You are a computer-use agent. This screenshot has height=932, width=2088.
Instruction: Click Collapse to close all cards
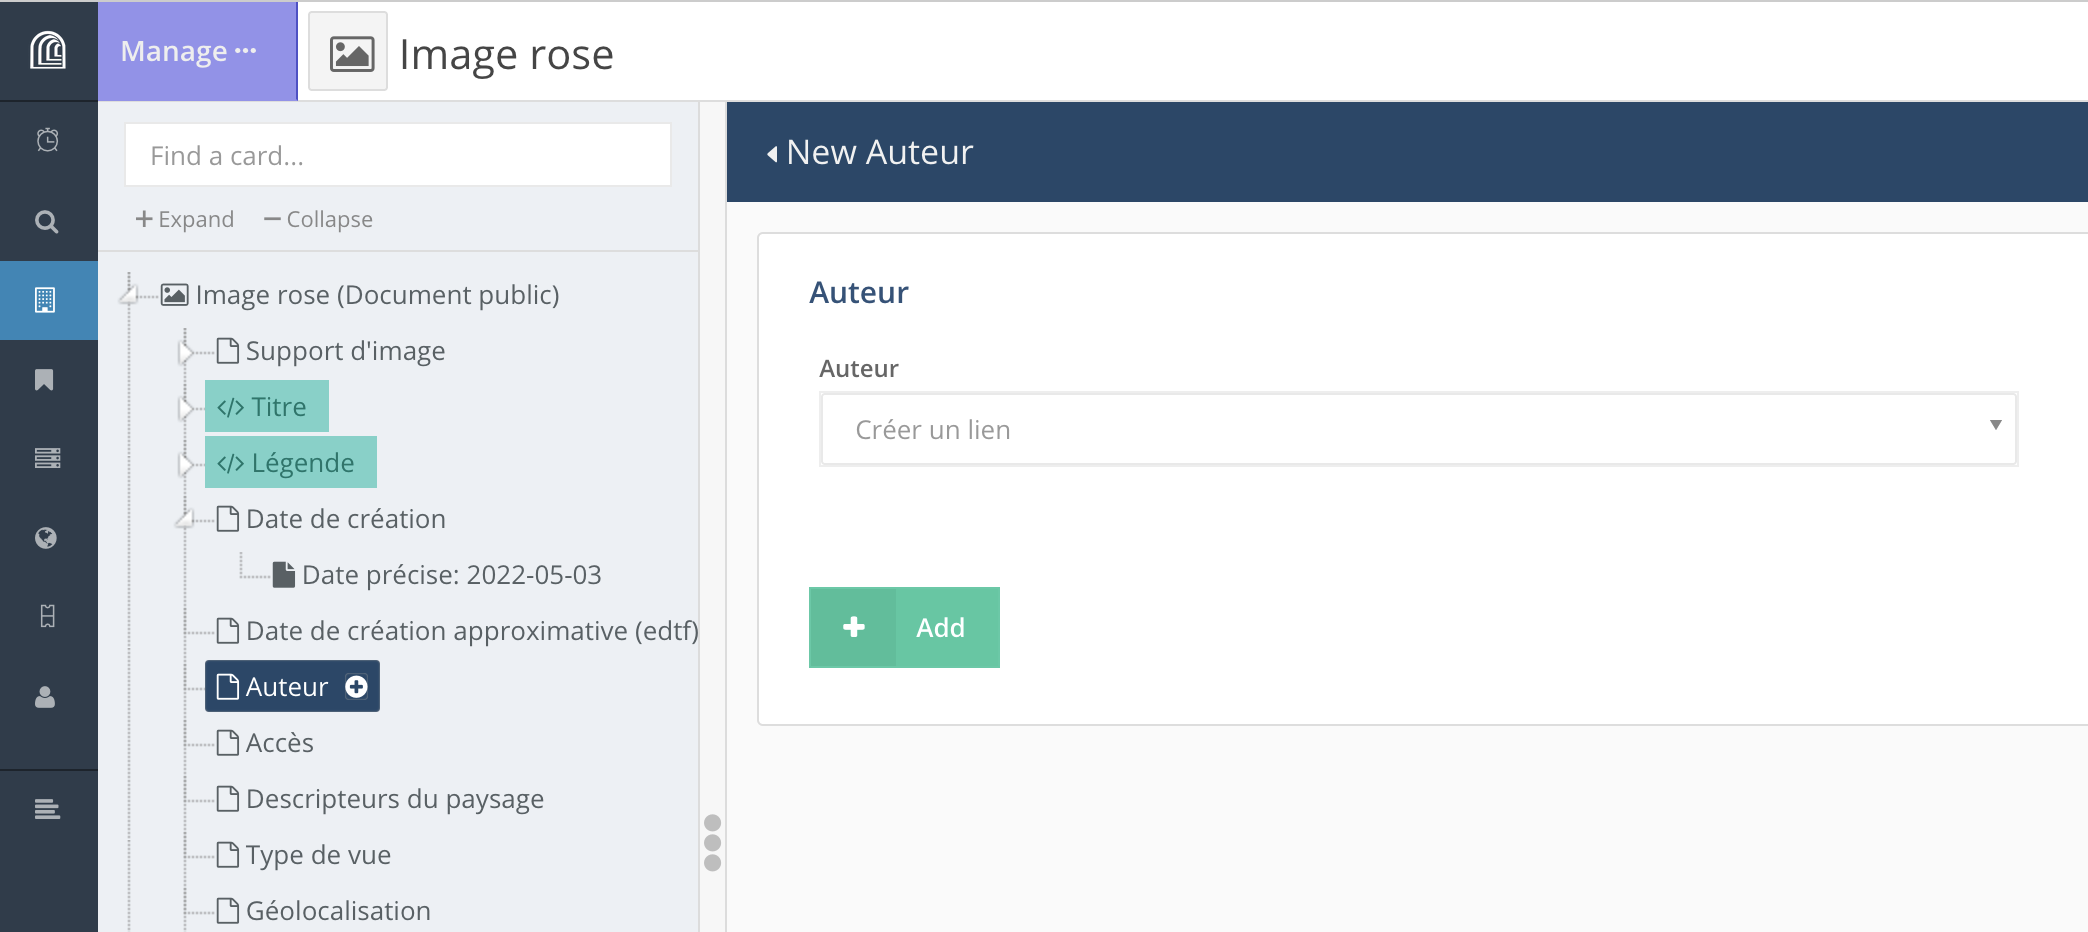coord(318,219)
